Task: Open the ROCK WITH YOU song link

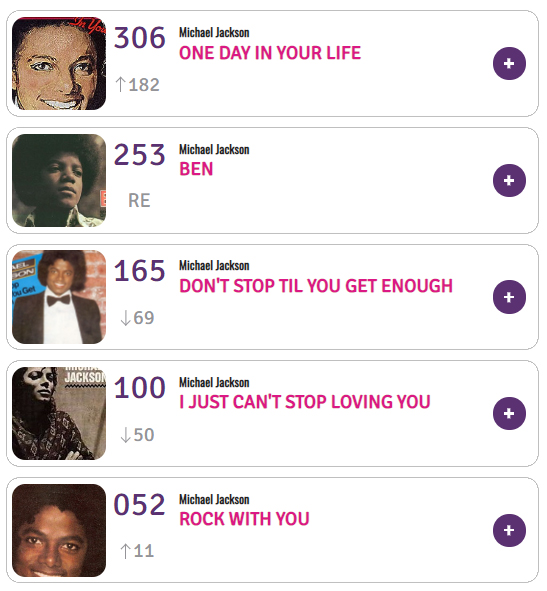Action: click(244, 519)
